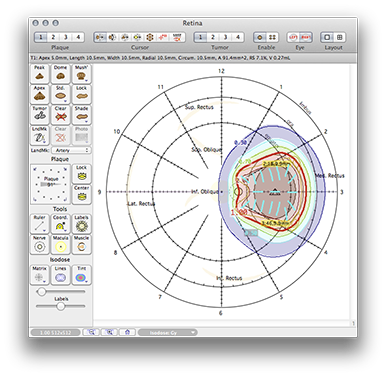Select Plaque number 2
Image resolution: width=386 pixels, height=377 pixels.
point(53,37)
